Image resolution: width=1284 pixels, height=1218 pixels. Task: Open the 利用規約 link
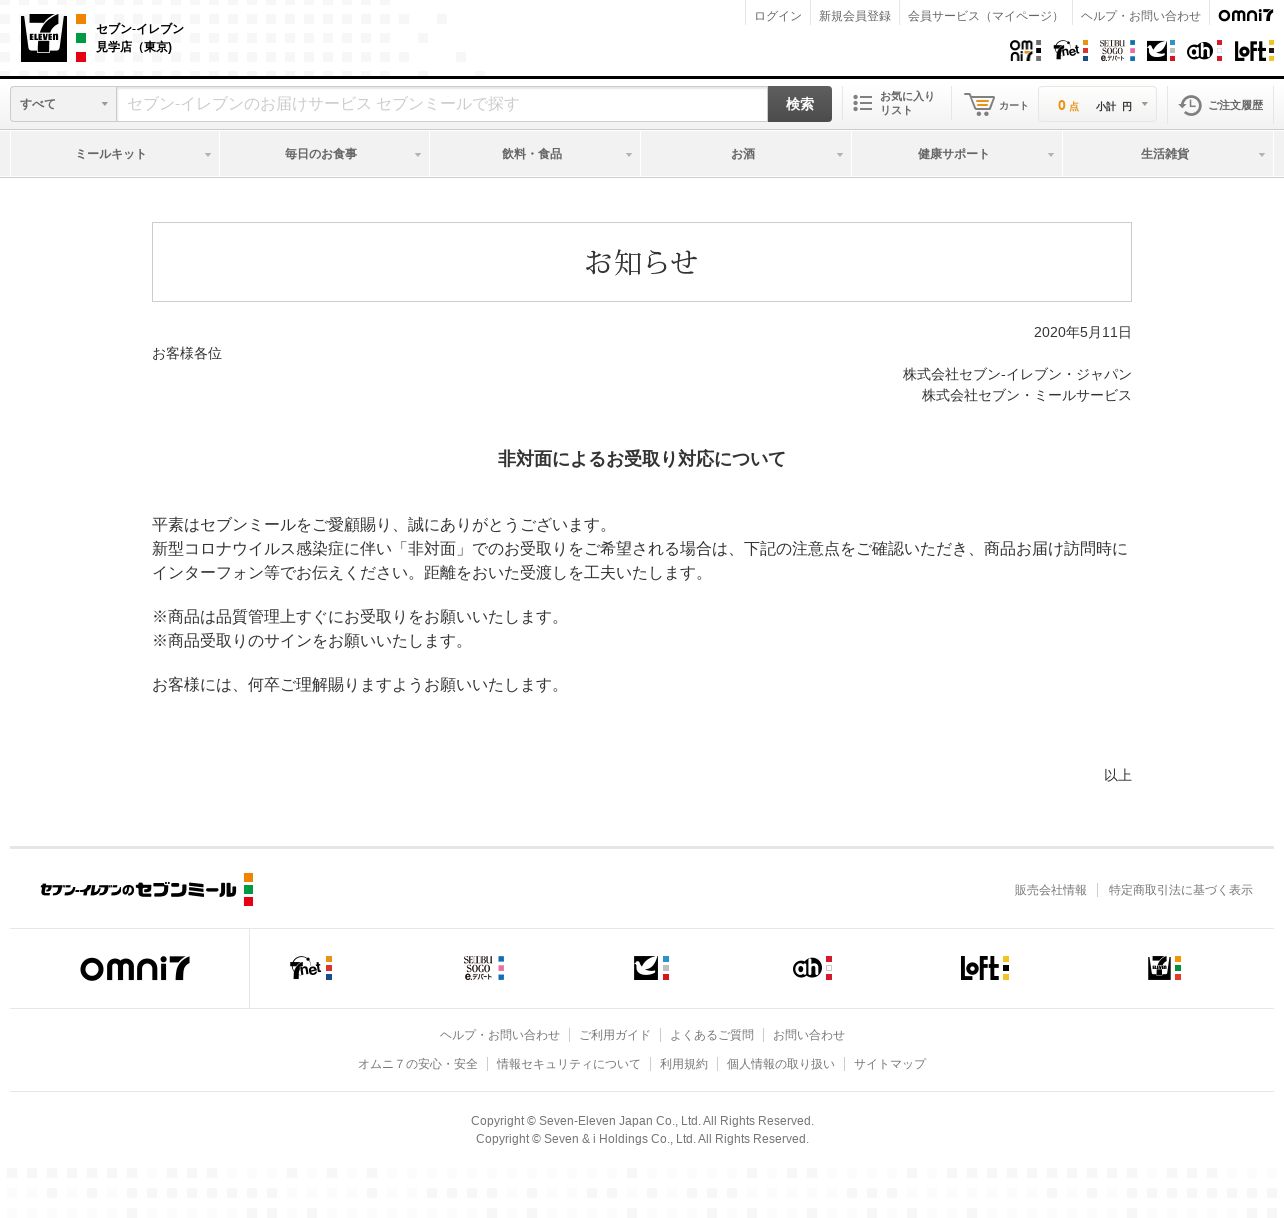[x=684, y=1064]
